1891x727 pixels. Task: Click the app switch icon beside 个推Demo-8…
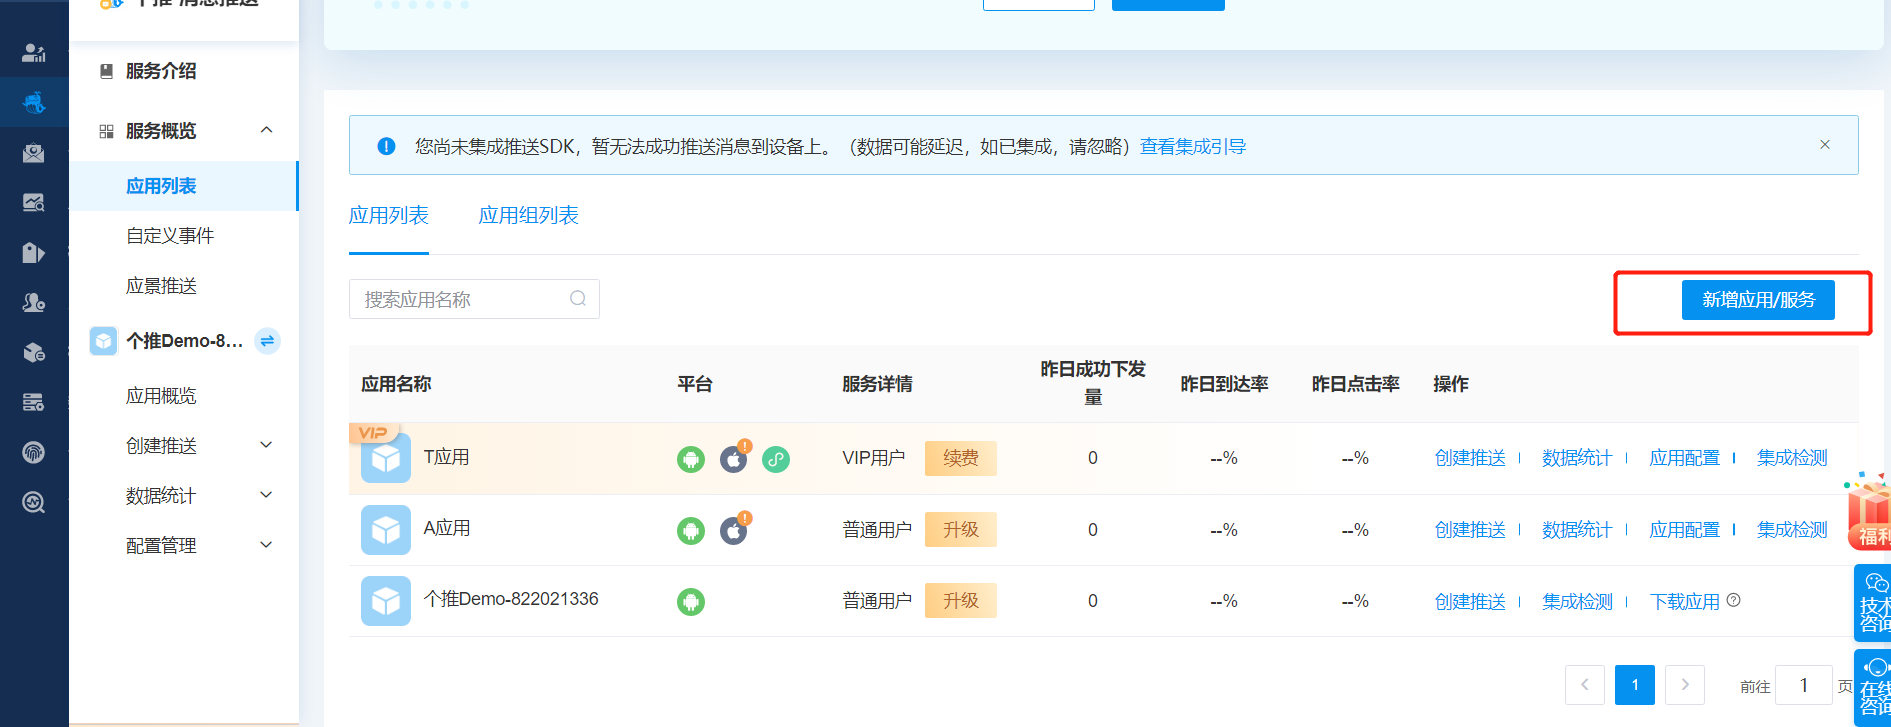point(267,341)
